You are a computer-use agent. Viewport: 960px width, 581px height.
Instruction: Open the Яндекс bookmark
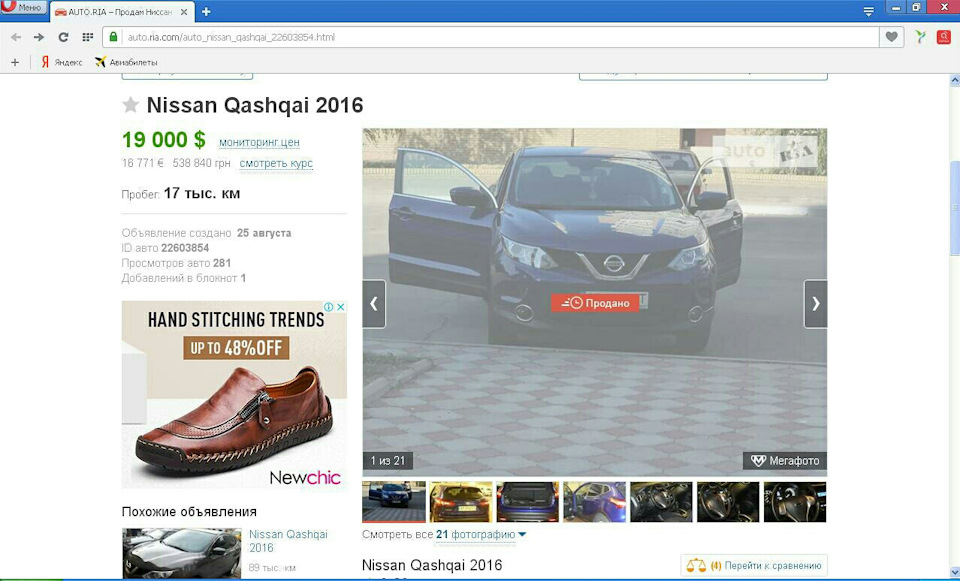(x=61, y=62)
